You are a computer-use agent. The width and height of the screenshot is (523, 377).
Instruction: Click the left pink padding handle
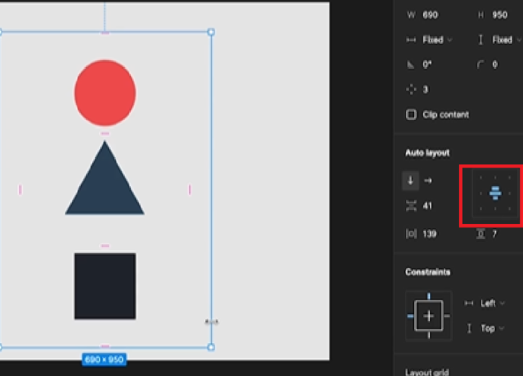20,190
